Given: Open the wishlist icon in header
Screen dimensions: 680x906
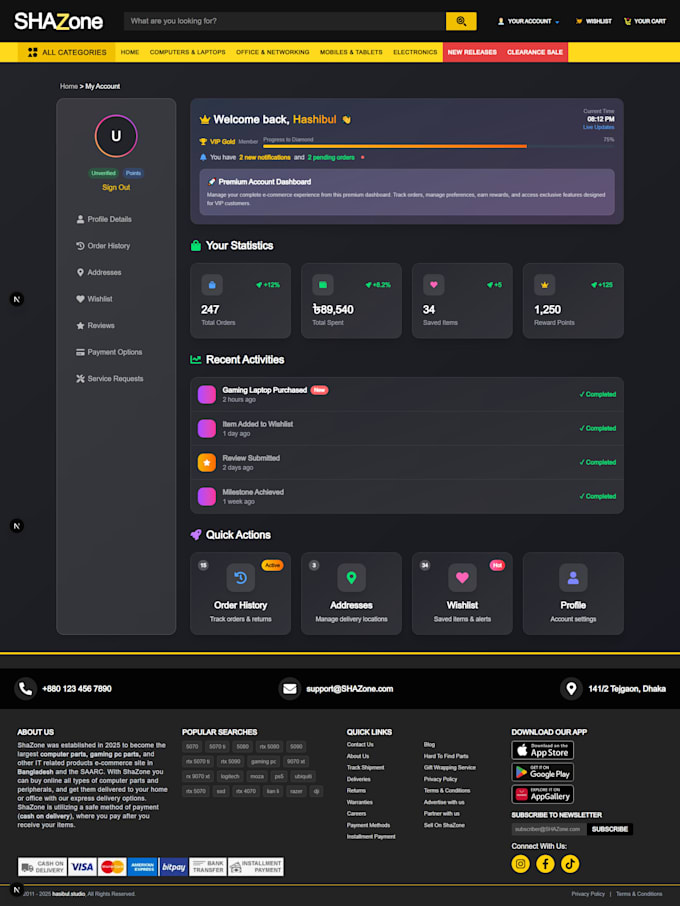Looking at the screenshot, I should tap(579, 21).
